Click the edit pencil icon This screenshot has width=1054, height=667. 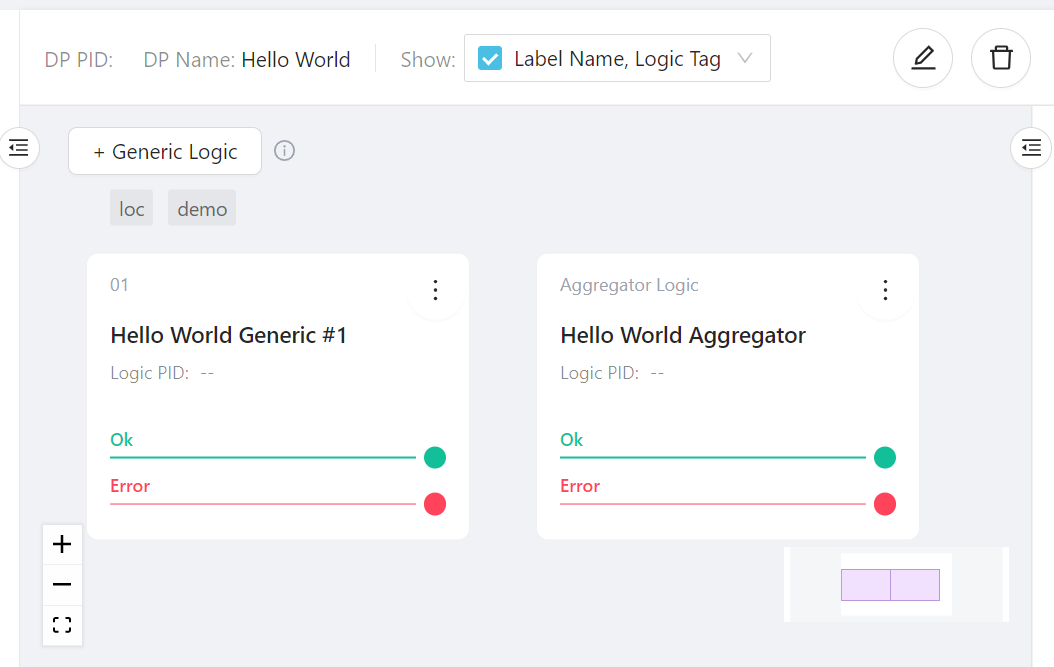point(922,58)
